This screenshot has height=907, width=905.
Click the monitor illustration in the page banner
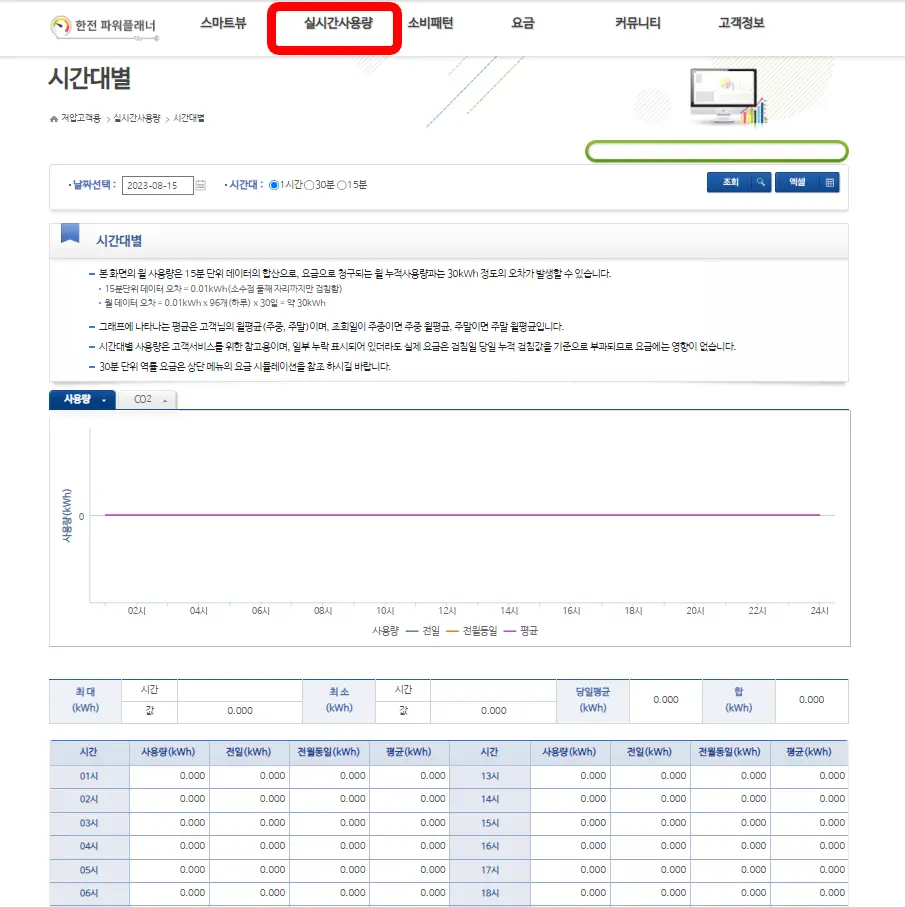coord(724,90)
